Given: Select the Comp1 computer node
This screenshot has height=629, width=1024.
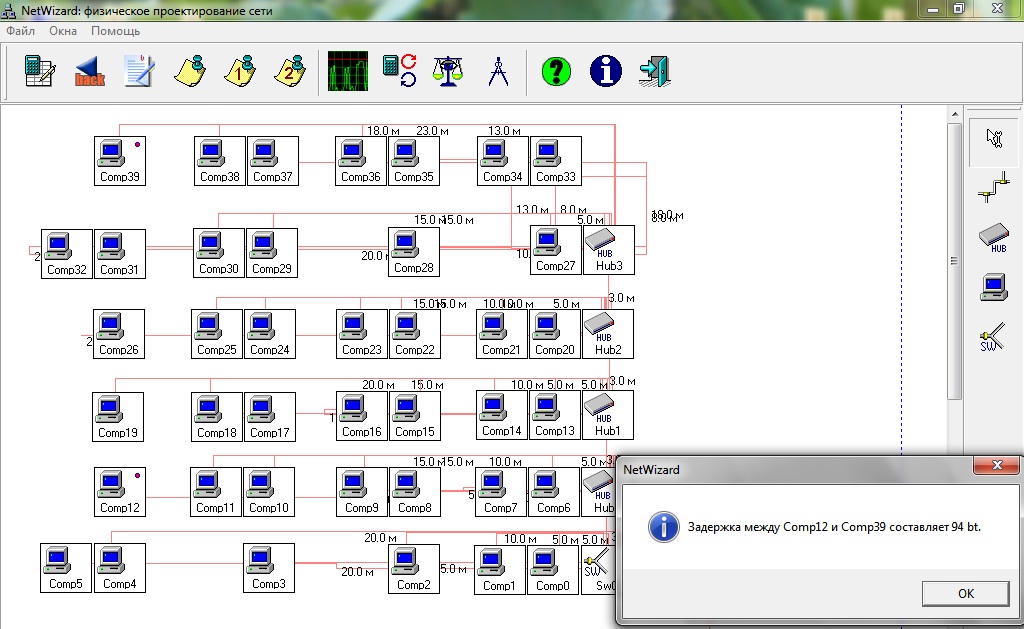Looking at the screenshot, I should (500, 570).
